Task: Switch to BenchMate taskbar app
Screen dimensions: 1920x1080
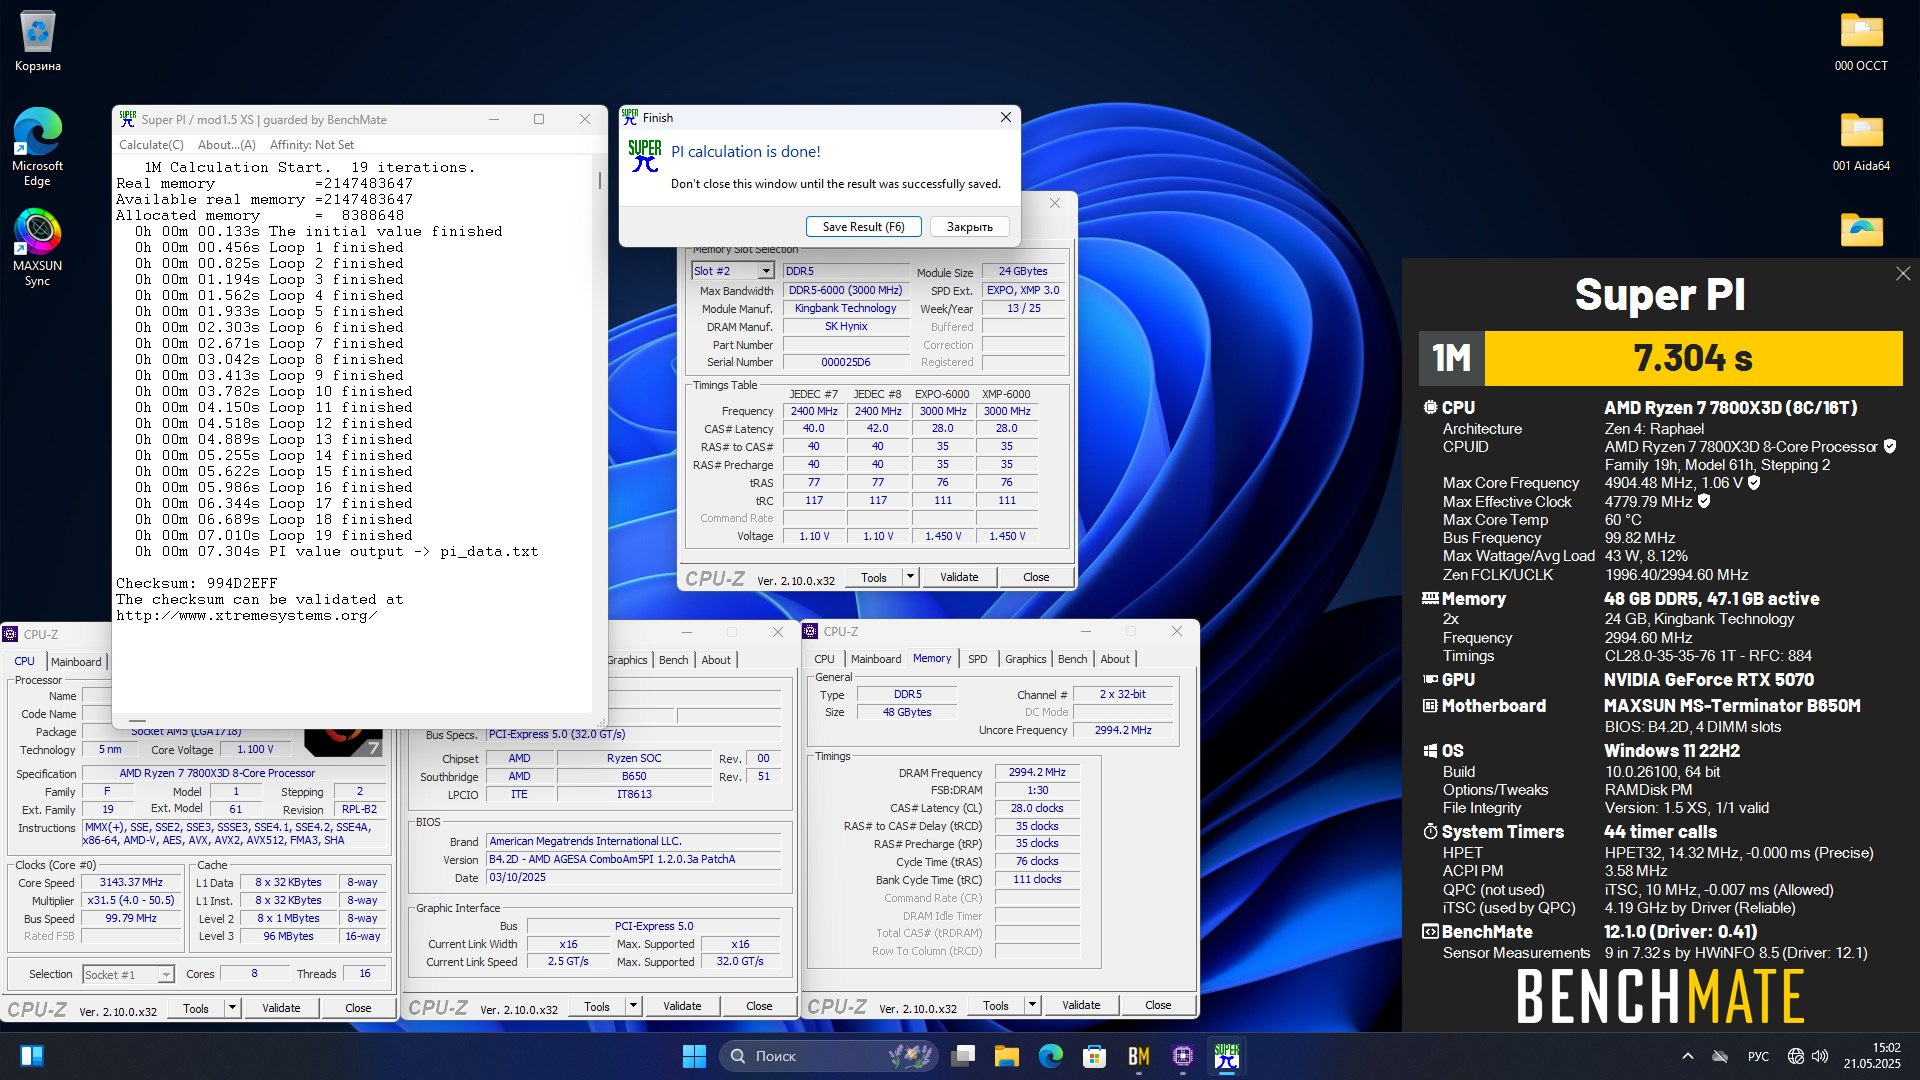Action: [x=1139, y=1056]
